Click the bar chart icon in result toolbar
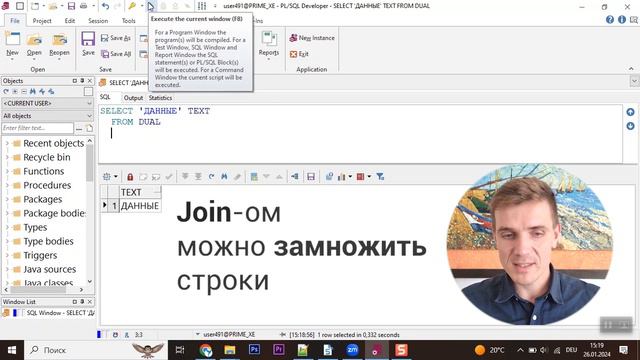Image resolution: width=640 pixels, height=360 pixels. coord(342,177)
